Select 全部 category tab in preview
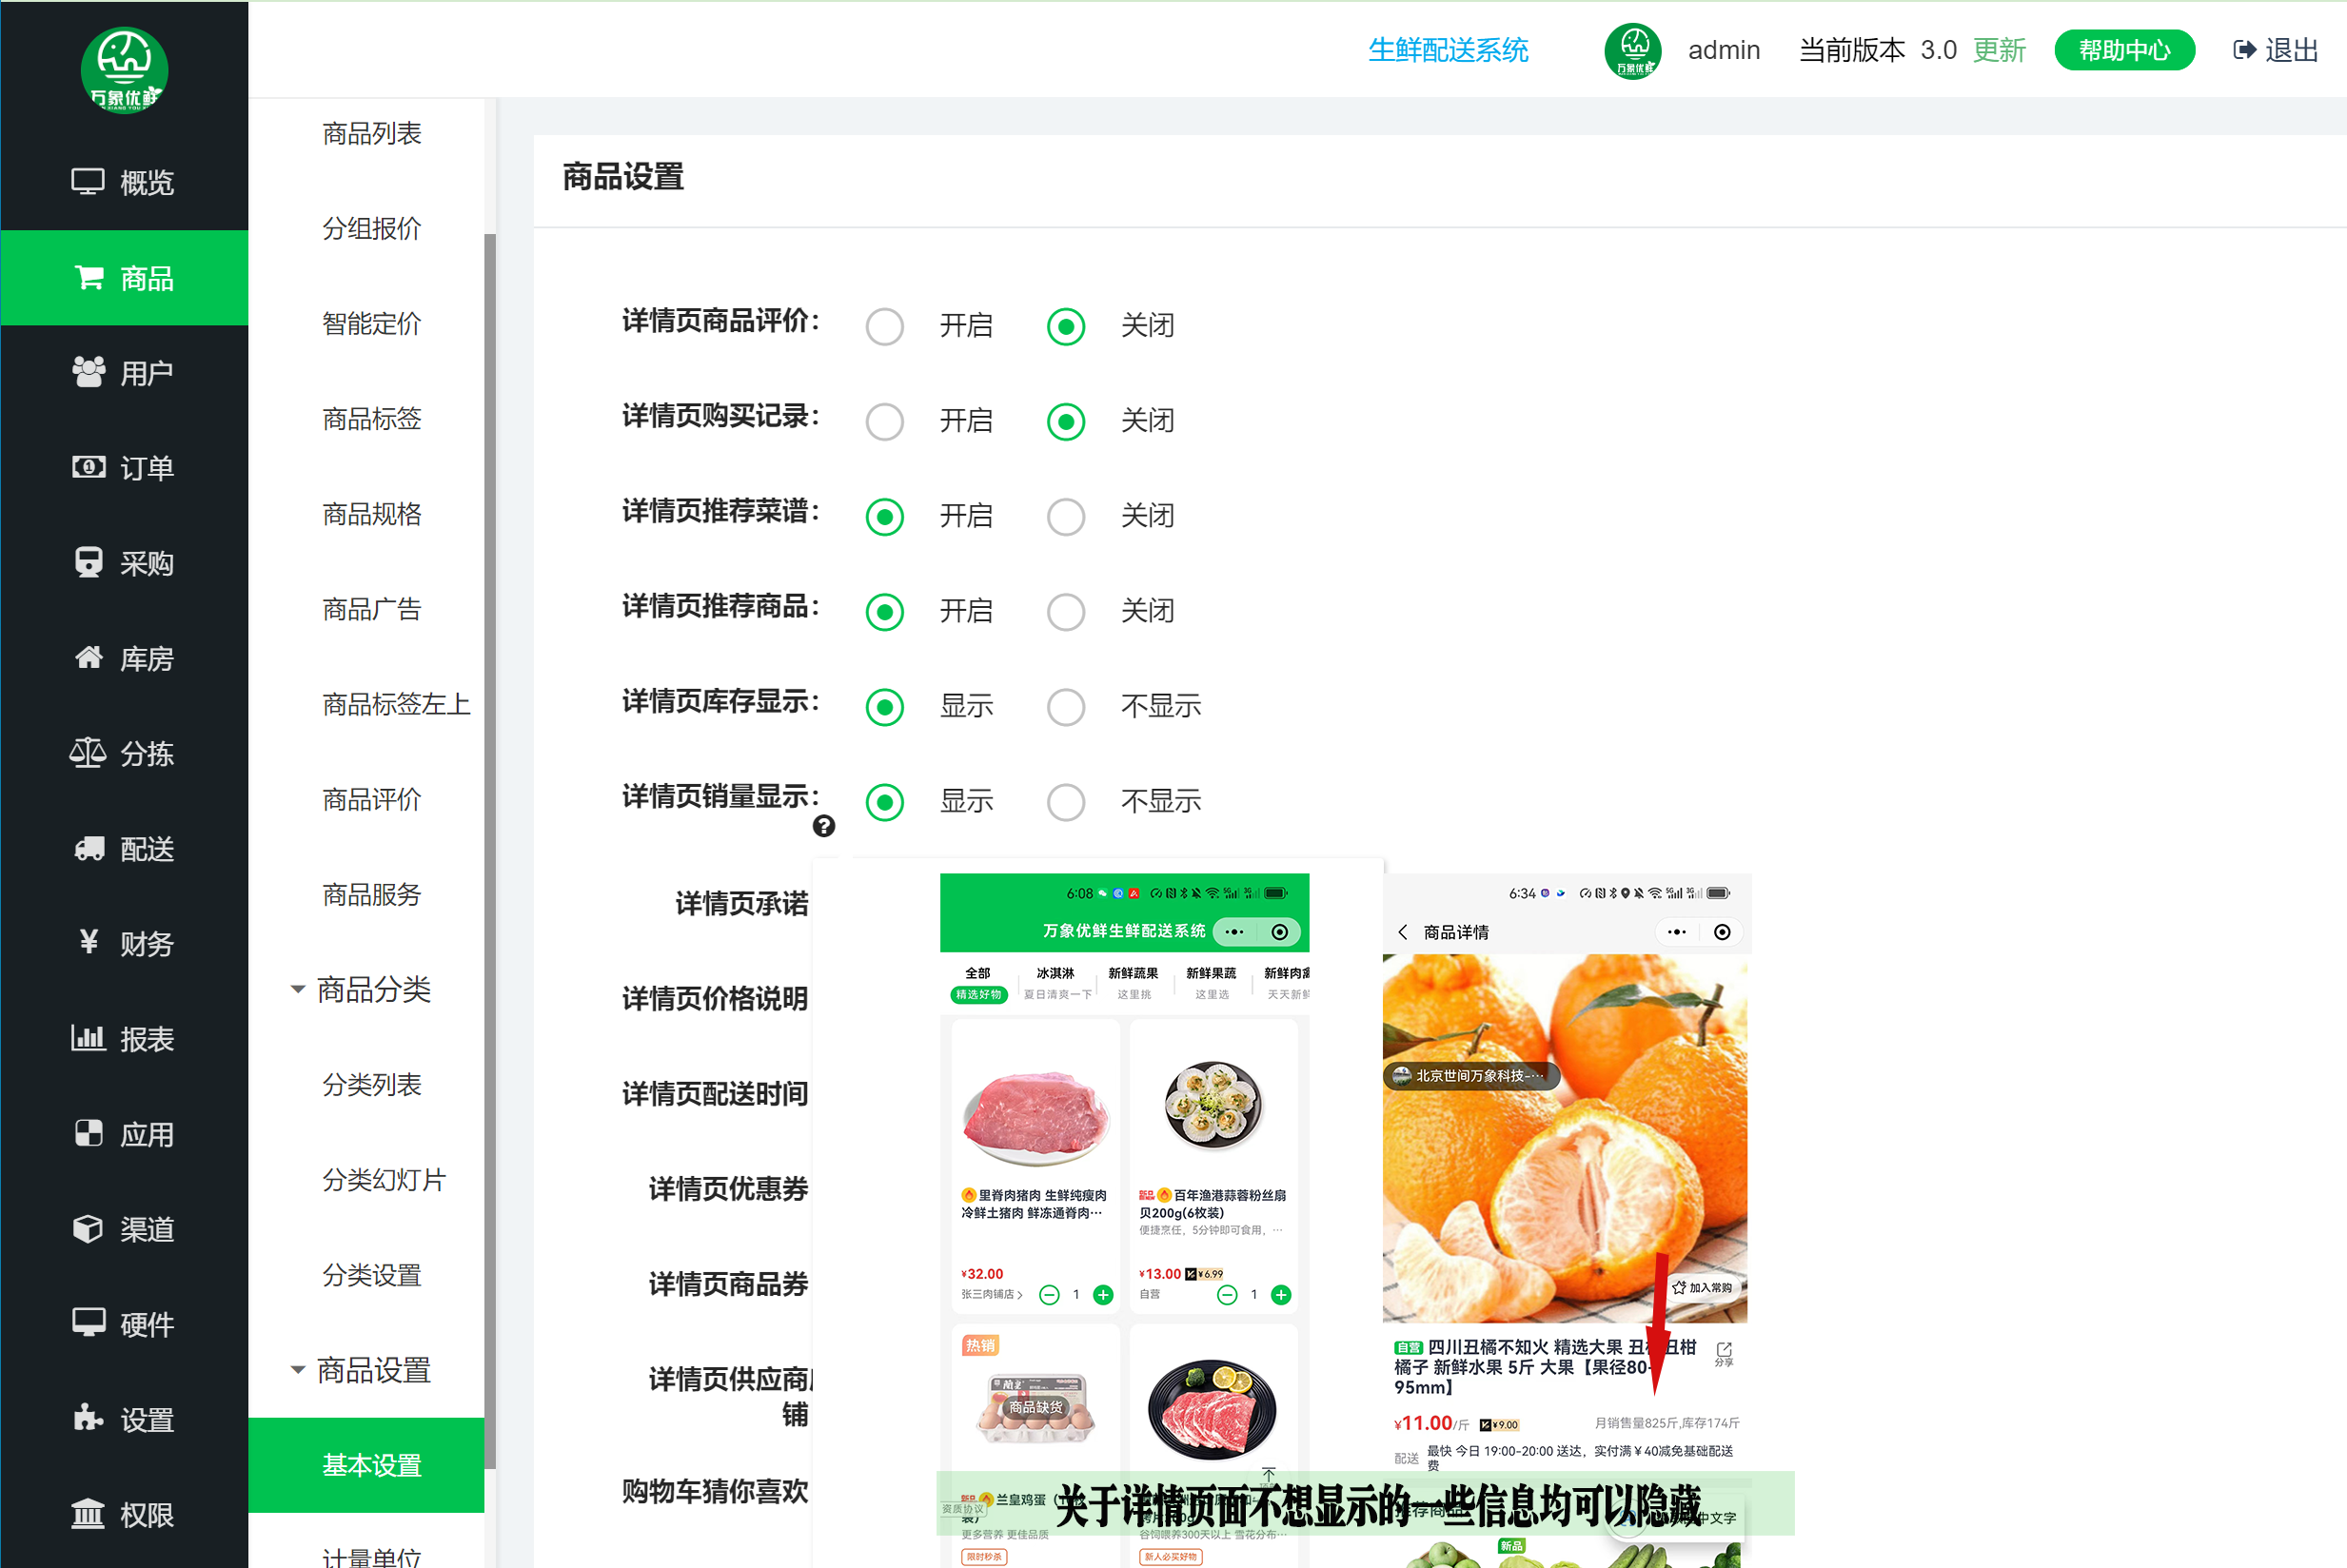The width and height of the screenshot is (2347, 1568). coord(978,983)
